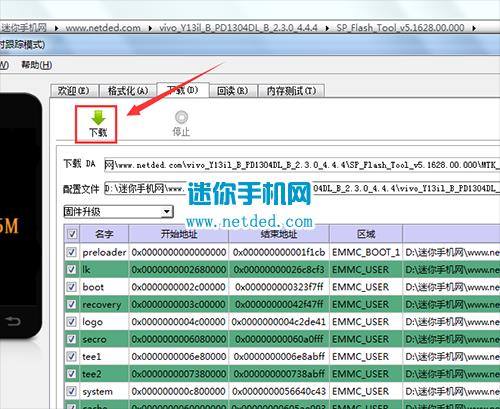Click the grey Stop icon
This screenshot has height=409, width=500.
coord(181,117)
